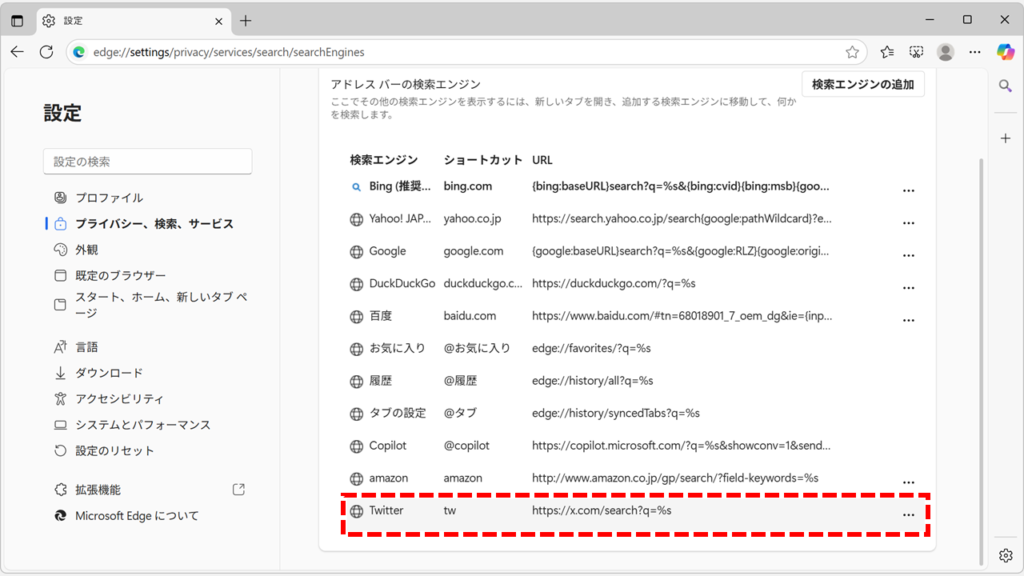This screenshot has width=1024, height=576.
Task: Open more actions for Twitter row
Action: (x=908, y=515)
